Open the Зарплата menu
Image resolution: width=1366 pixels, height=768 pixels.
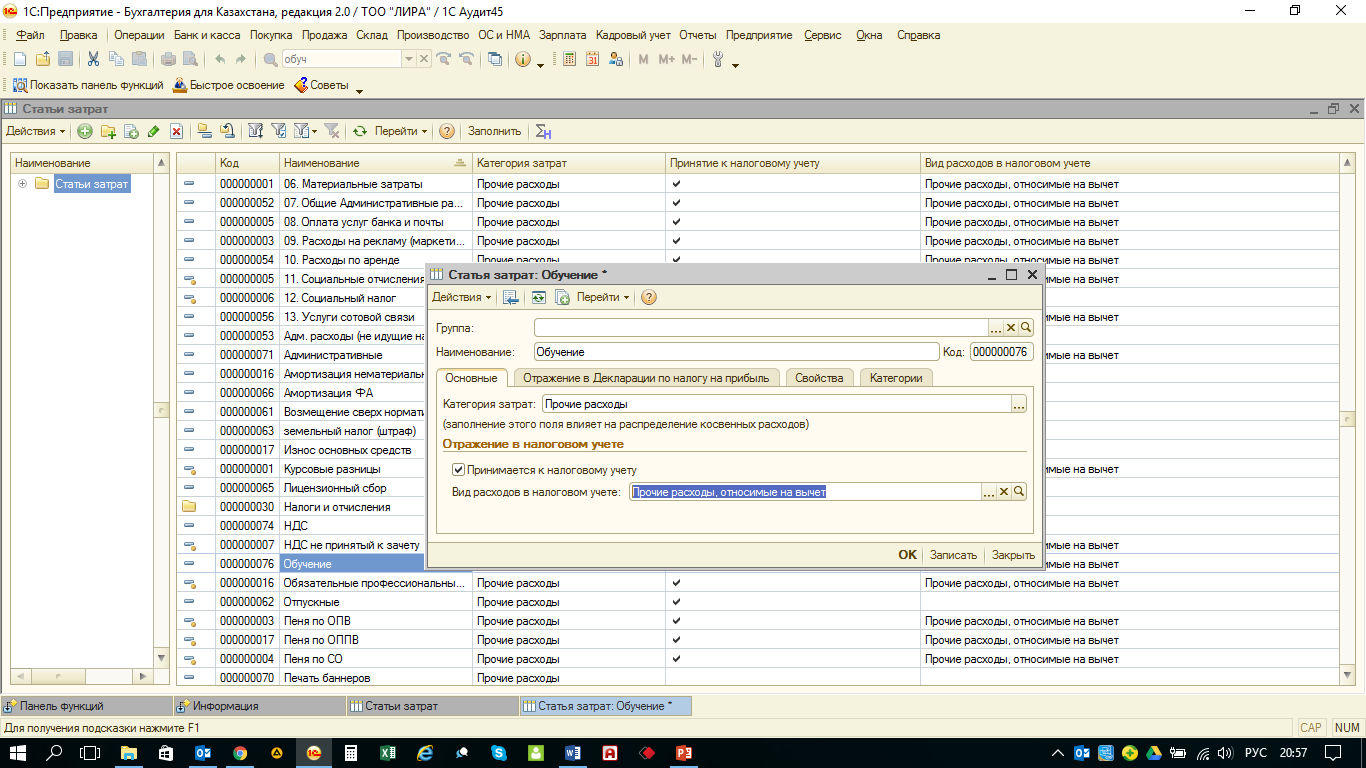pyautogui.click(x=563, y=35)
